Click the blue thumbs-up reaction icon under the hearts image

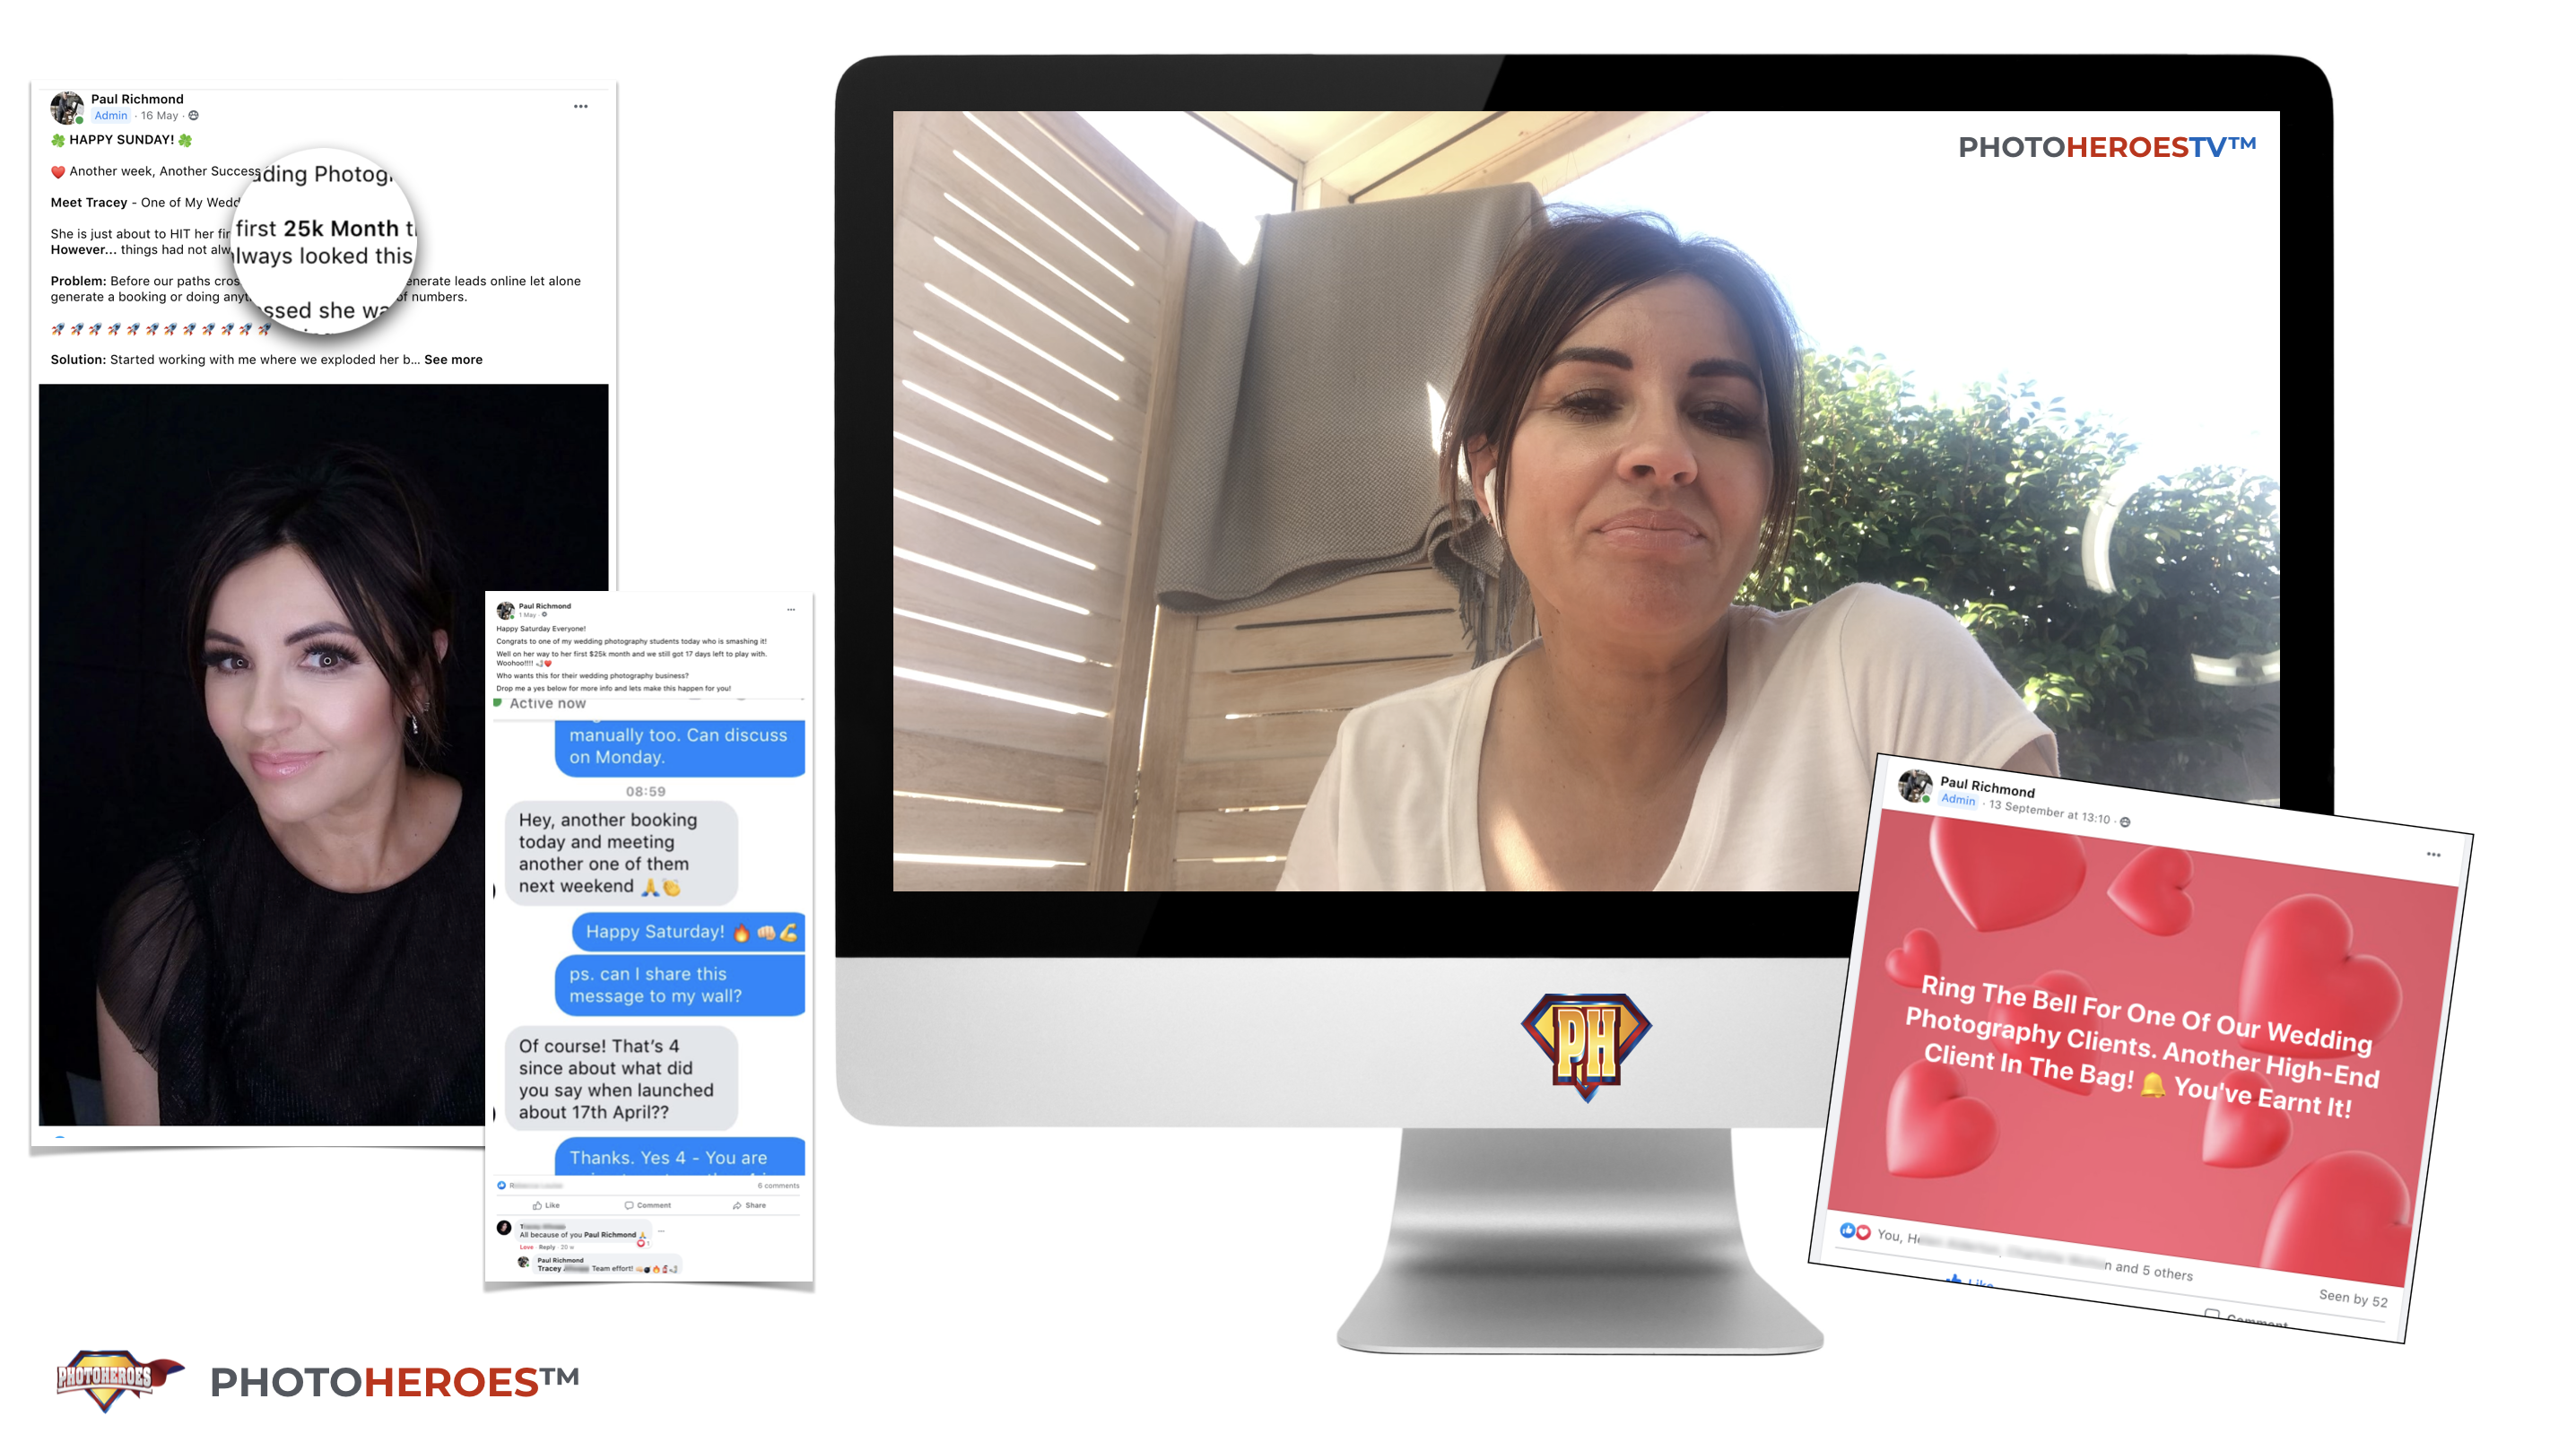pyautogui.click(x=1847, y=1230)
